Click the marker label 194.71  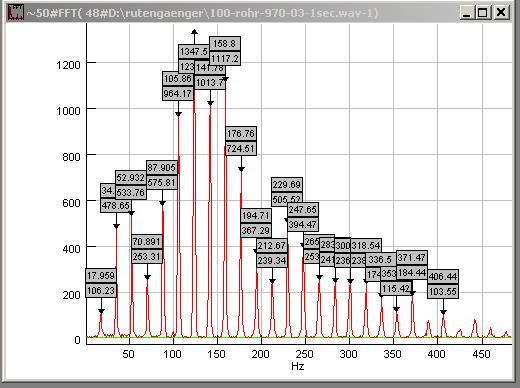(256, 216)
